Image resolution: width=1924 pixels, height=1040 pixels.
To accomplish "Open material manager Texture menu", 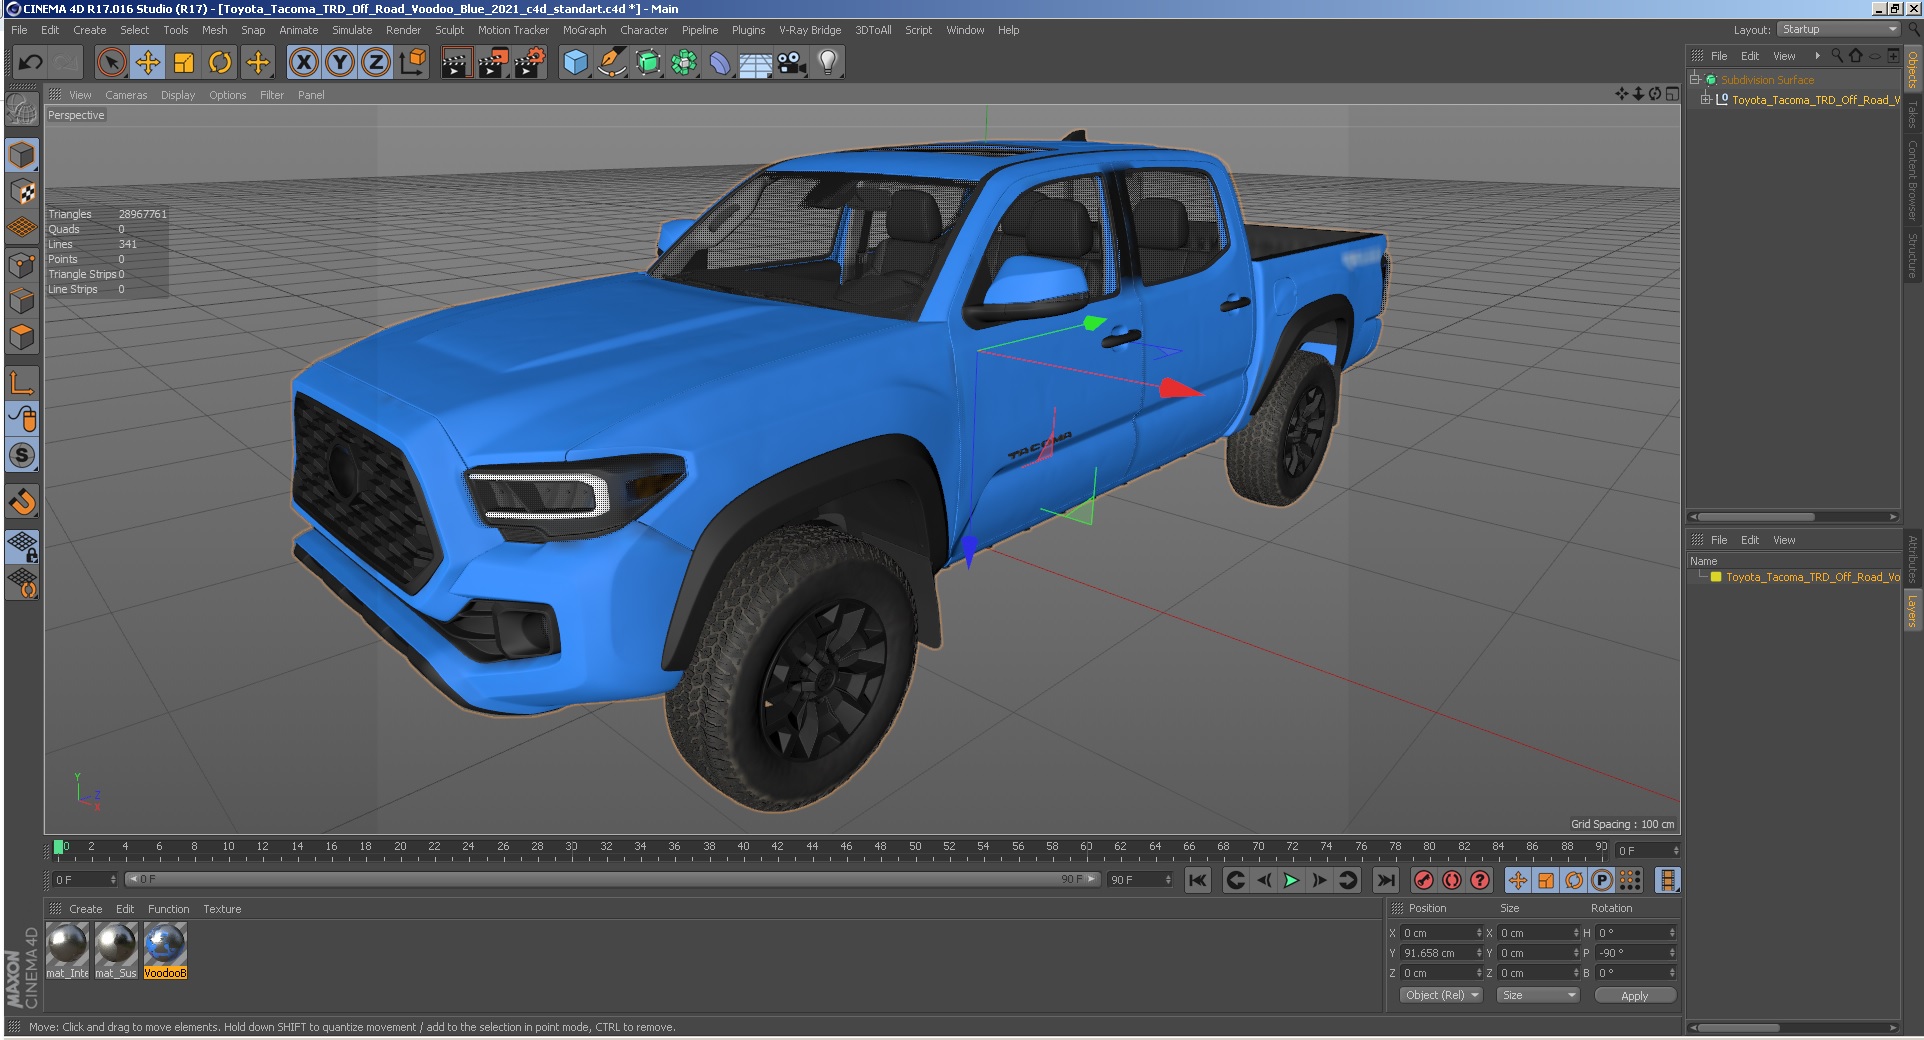I will point(222,909).
